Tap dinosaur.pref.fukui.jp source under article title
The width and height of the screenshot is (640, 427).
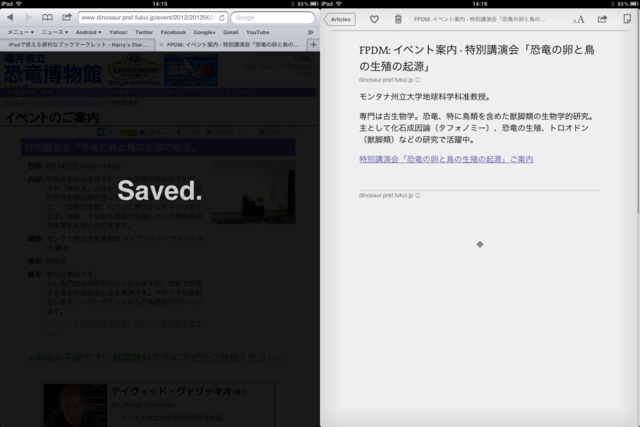pos(389,80)
